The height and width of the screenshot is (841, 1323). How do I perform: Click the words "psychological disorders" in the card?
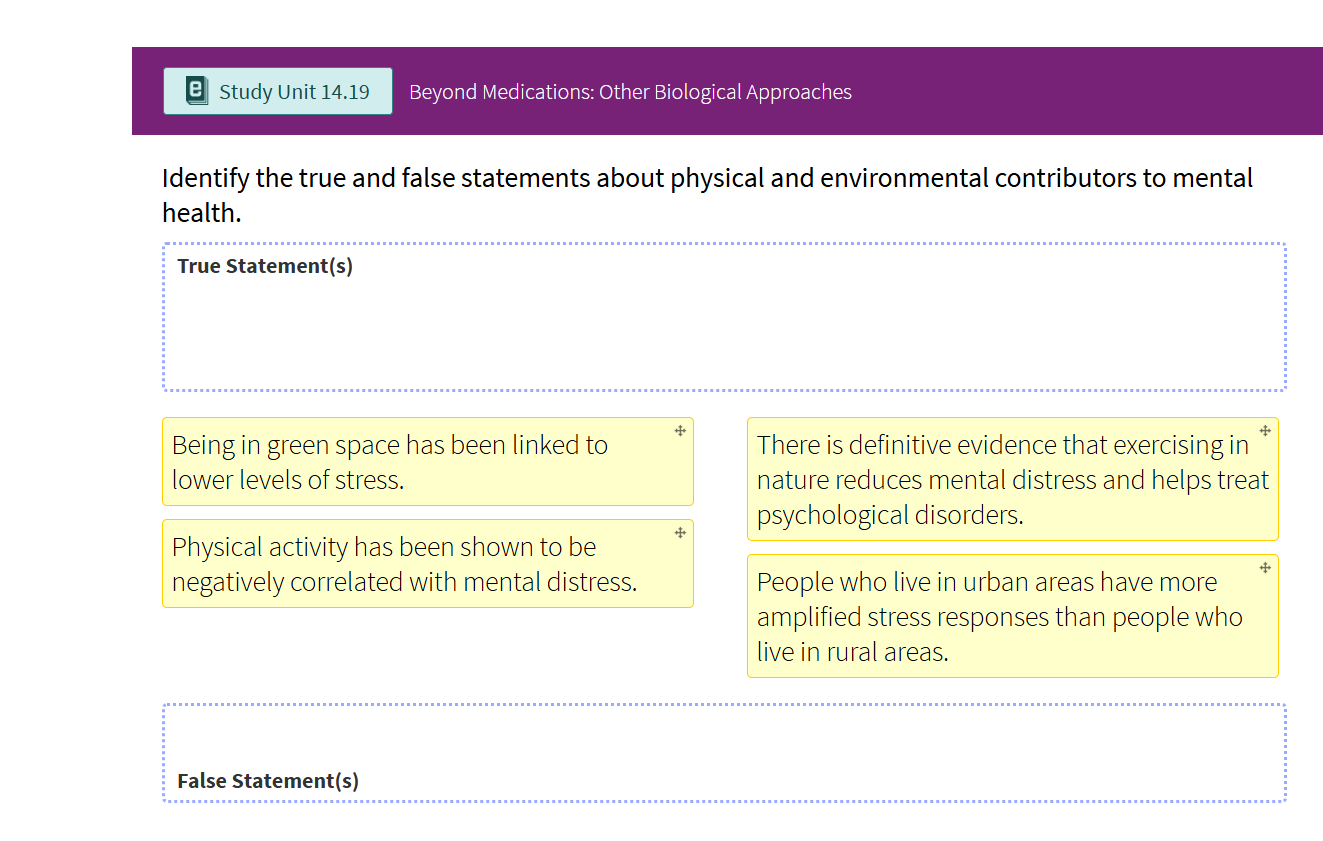point(889,515)
